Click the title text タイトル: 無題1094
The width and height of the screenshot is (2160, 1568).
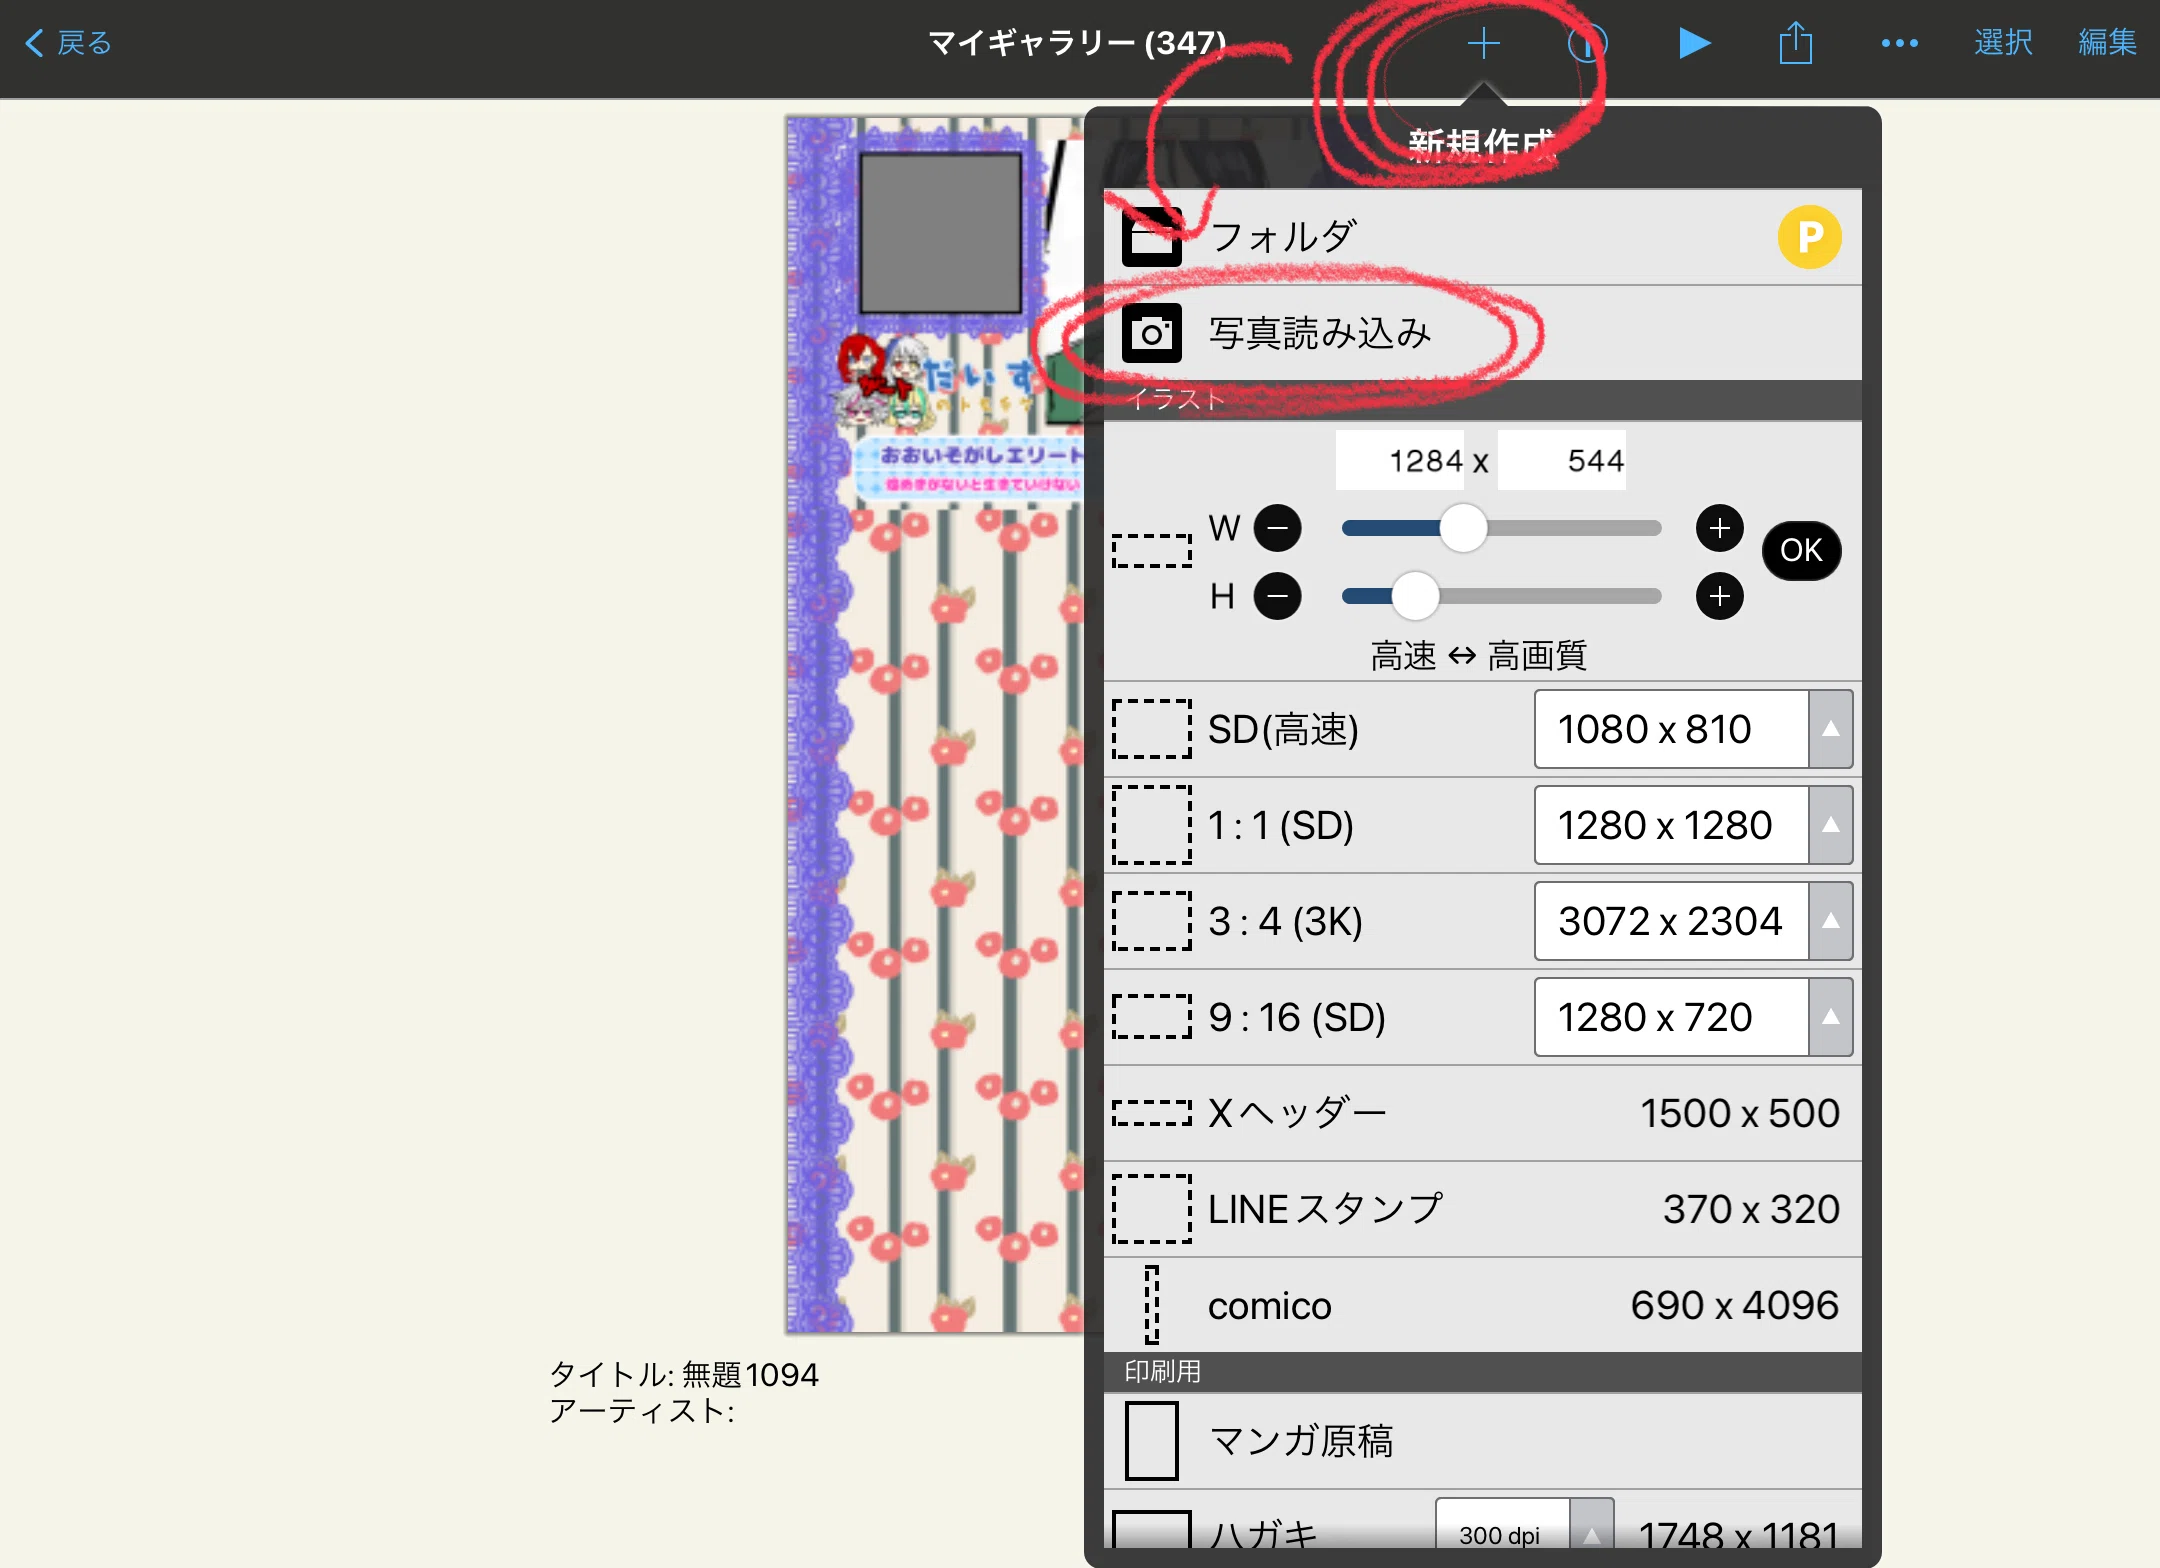point(684,1374)
